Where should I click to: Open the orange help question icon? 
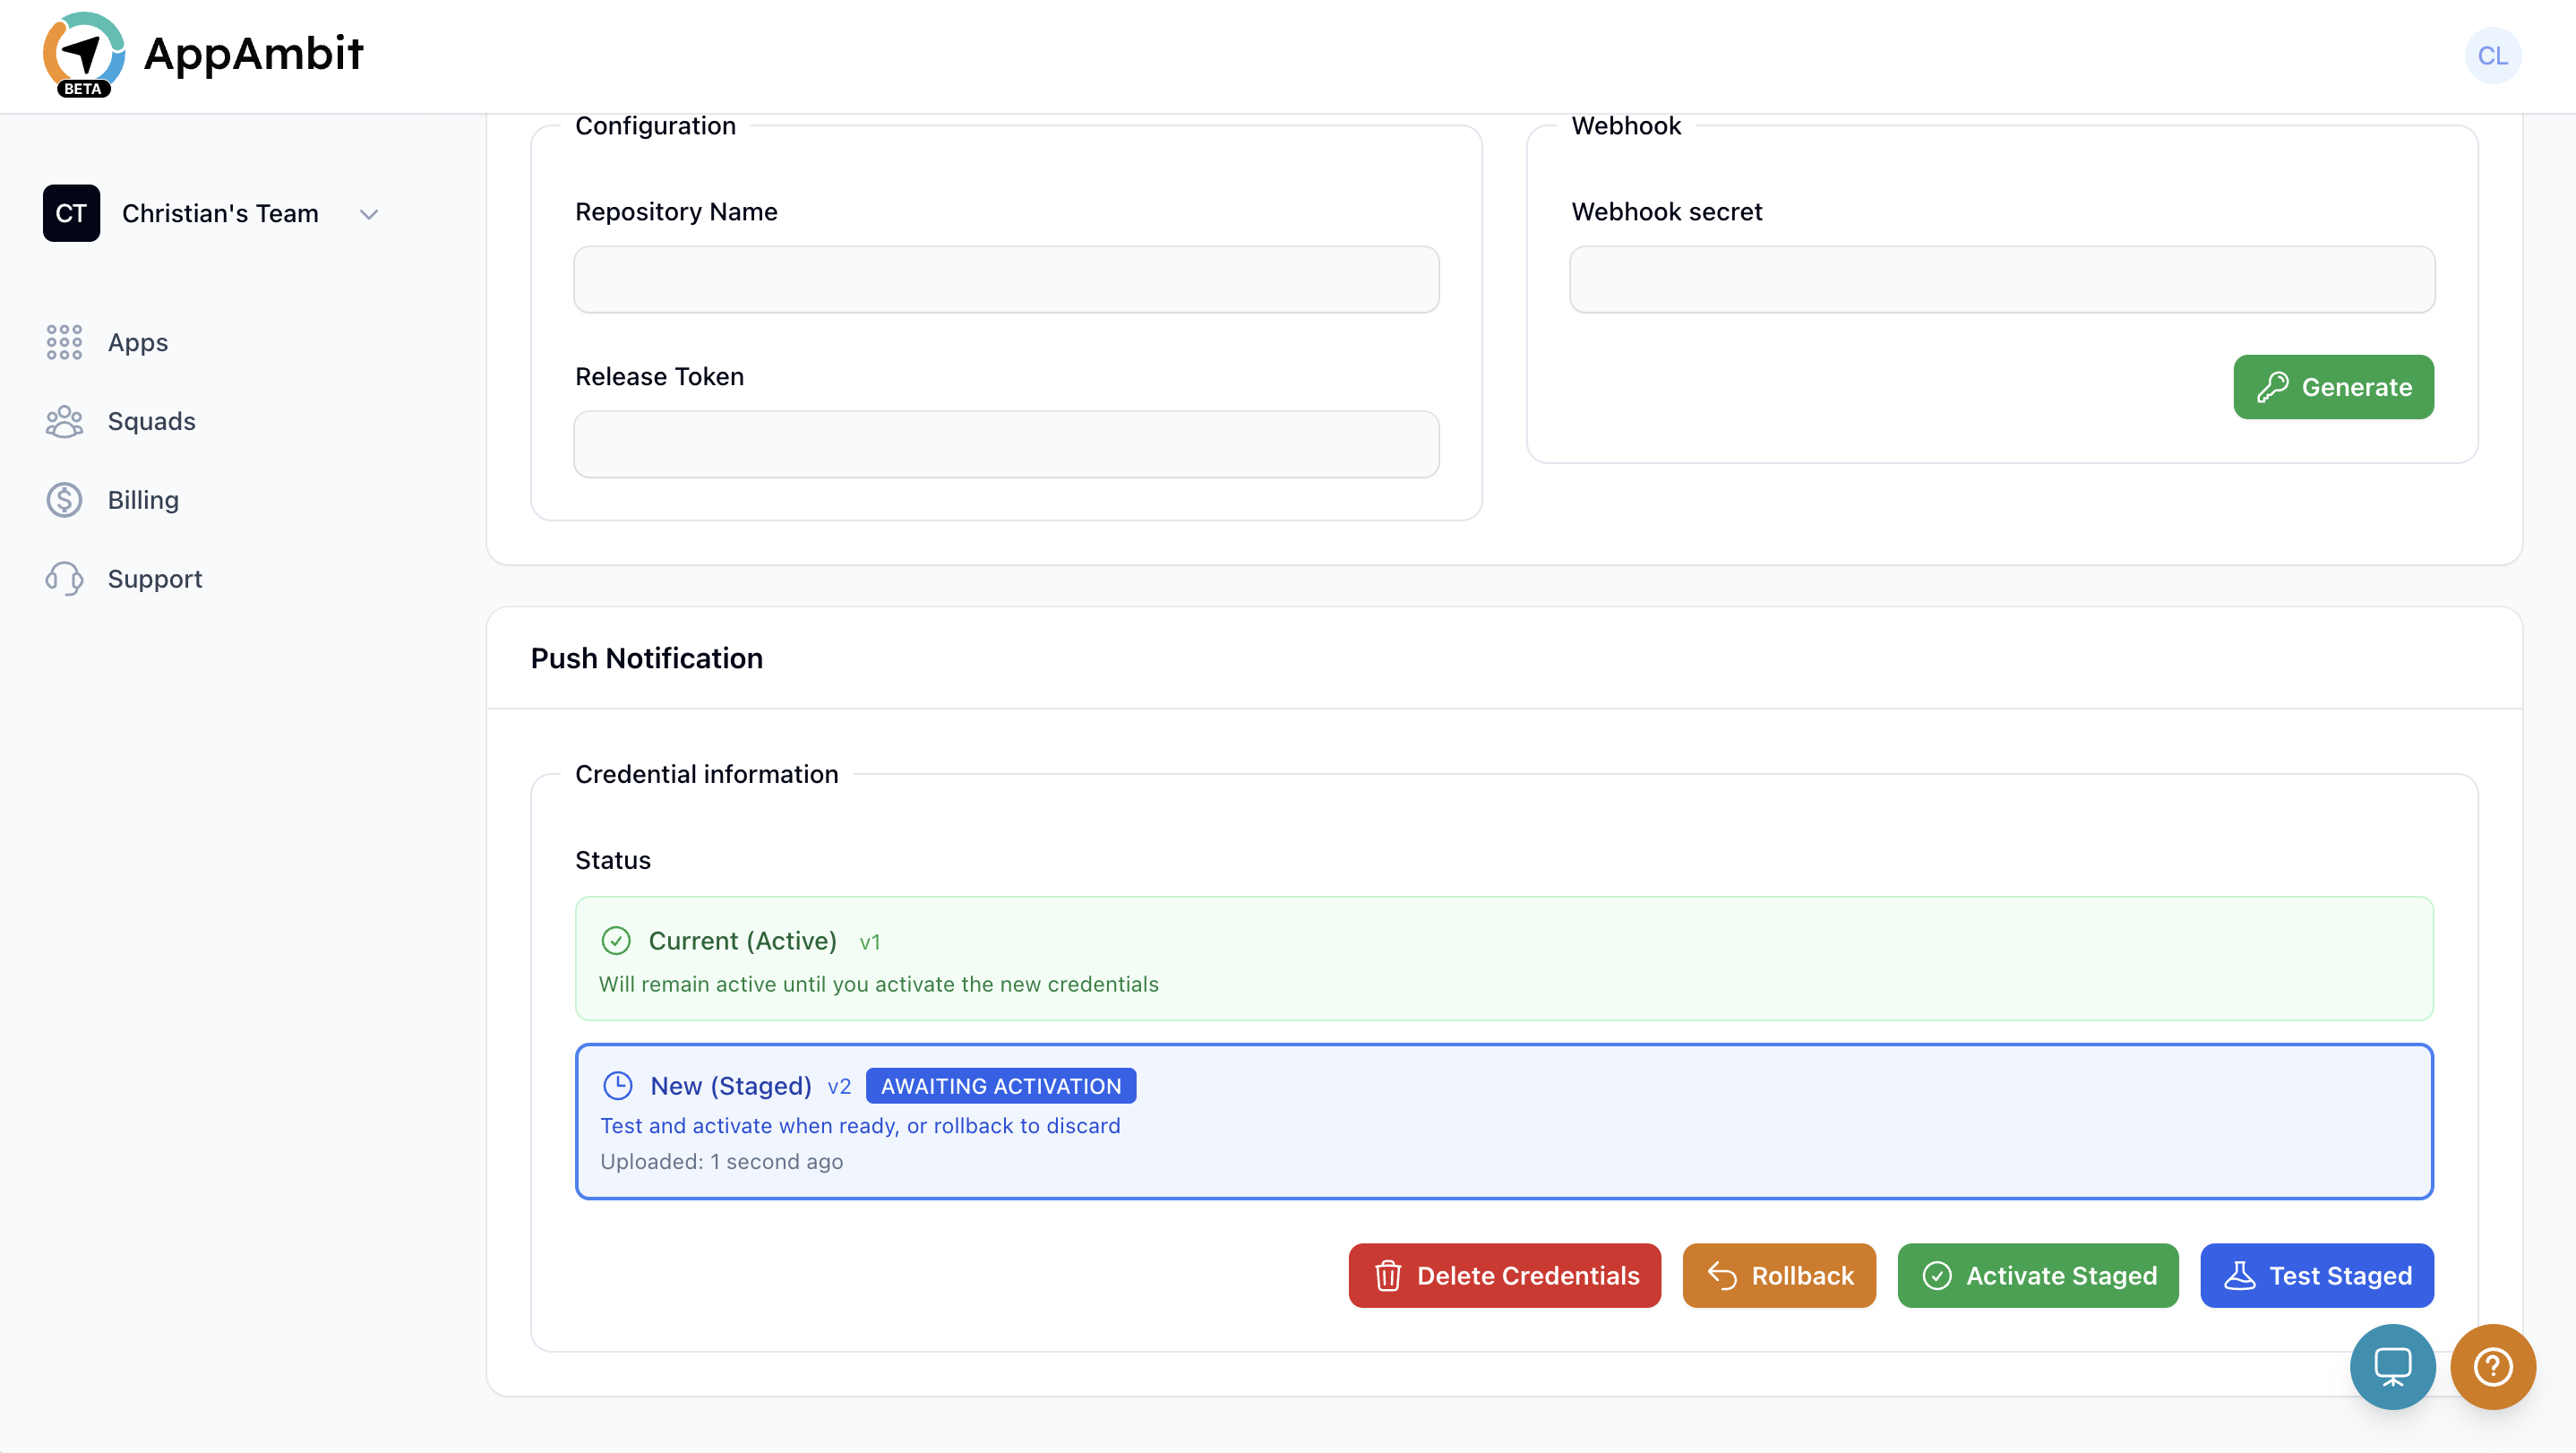[2492, 1366]
